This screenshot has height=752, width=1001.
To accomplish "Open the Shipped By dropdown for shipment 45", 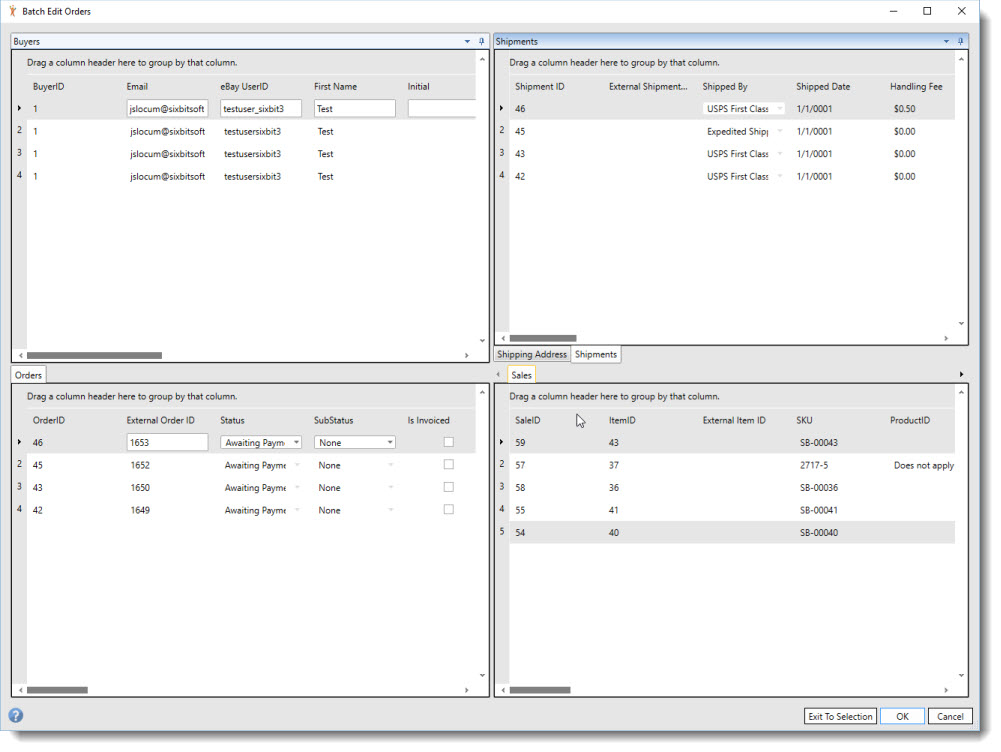I will click(x=779, y=132).
